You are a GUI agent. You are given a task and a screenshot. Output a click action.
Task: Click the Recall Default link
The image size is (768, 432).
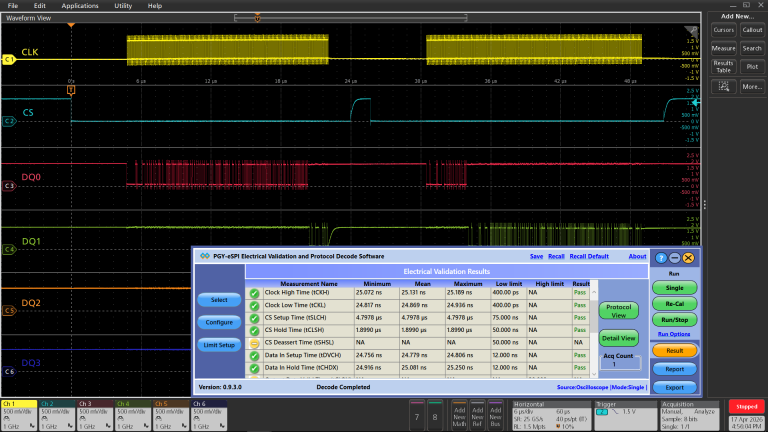589,256
